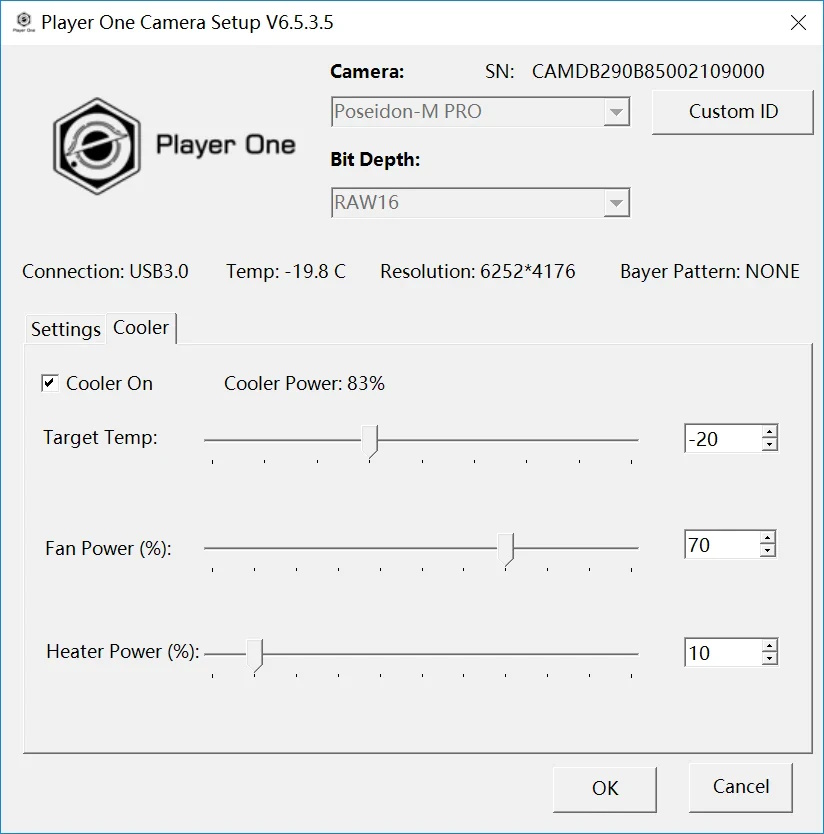Decrease Heater Power using spinner down arrow
The width and height of the screenshot is (824, 834).
coord(768,659)
